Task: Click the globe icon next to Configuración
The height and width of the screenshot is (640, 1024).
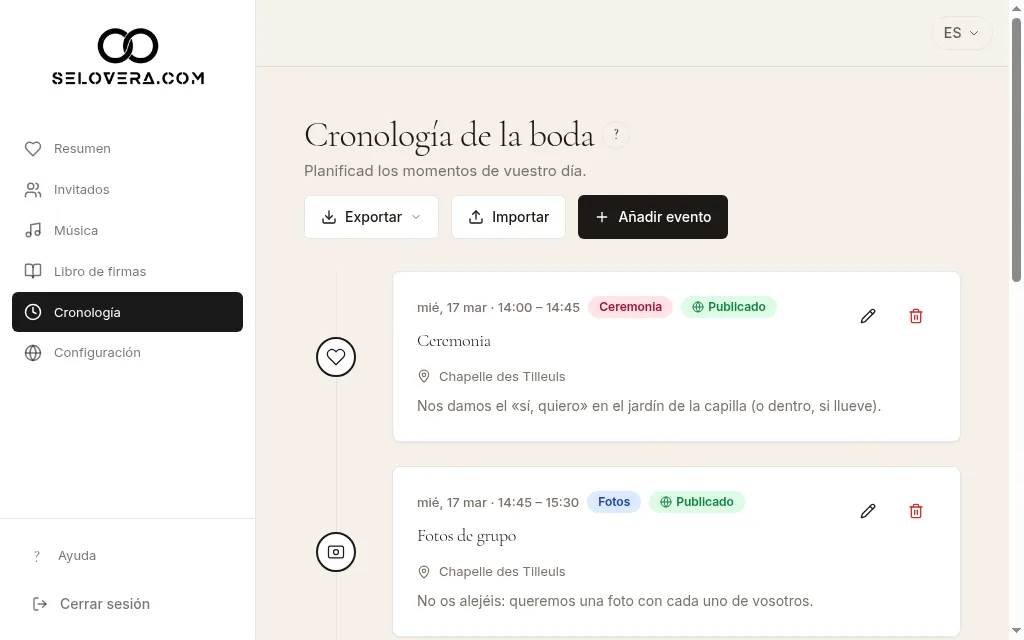Action: tap(33, 353)
